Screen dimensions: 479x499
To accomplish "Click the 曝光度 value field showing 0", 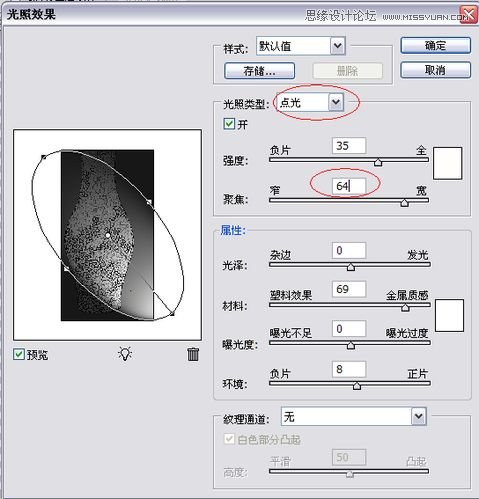I will coord(349,329).
